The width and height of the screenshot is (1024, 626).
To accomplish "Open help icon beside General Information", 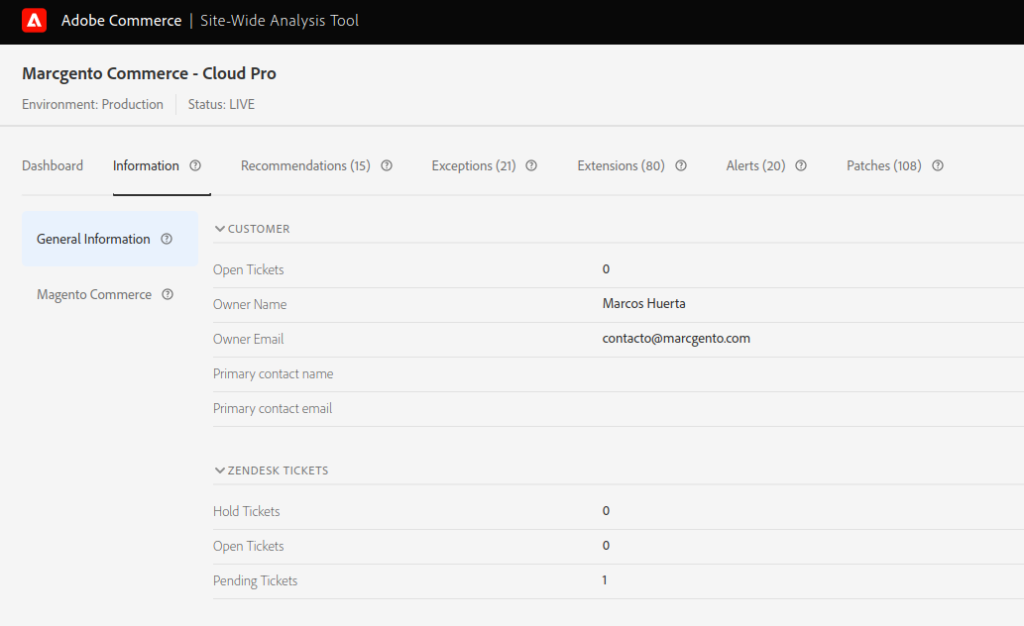I will [x=167, y=239].
